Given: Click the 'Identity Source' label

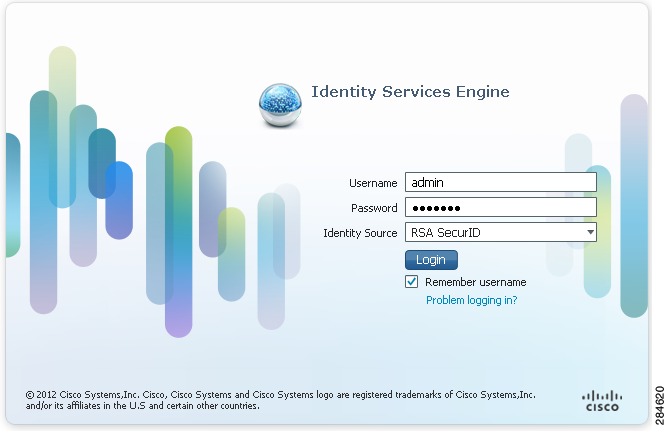Looking at the screenshot, I should (x=360, y=233).
